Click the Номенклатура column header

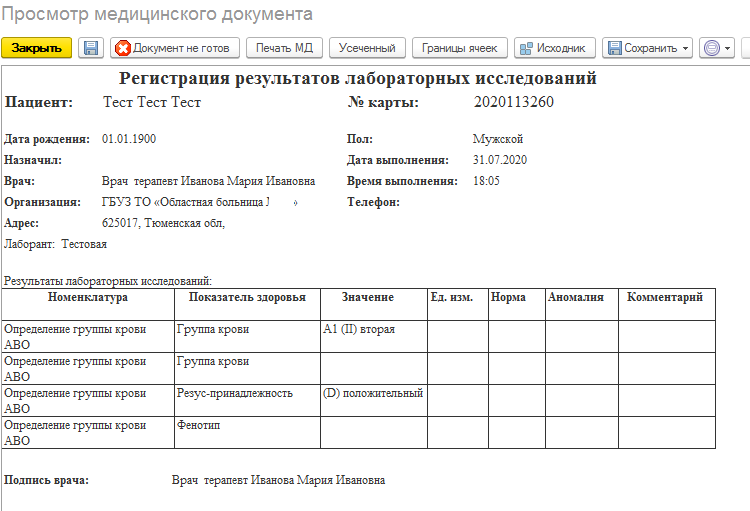tap(88, 298)
